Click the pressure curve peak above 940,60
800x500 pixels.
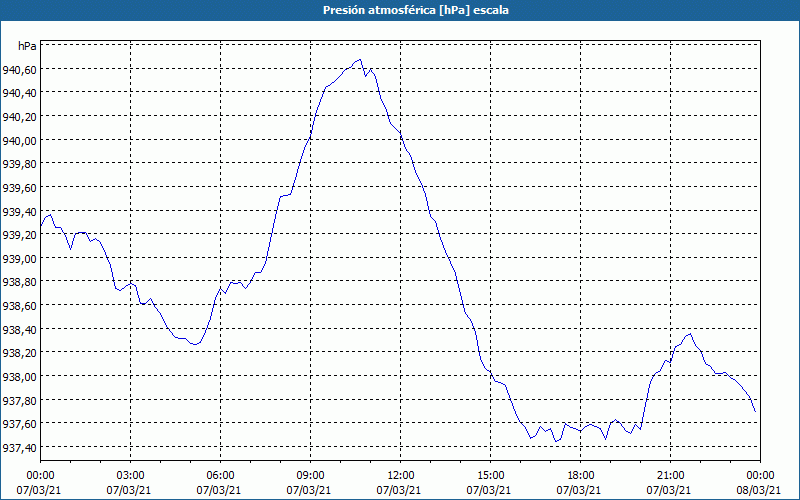(x=360, y=60)
